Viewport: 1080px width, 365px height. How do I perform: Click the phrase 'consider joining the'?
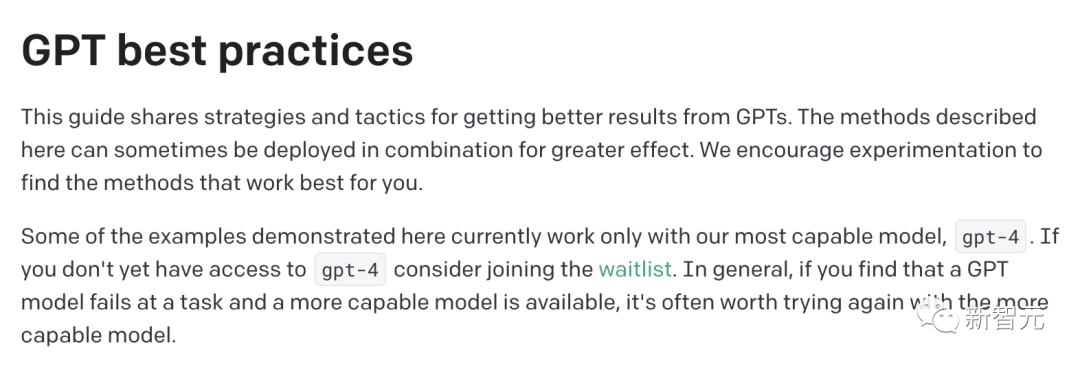[x=492, y=269]
